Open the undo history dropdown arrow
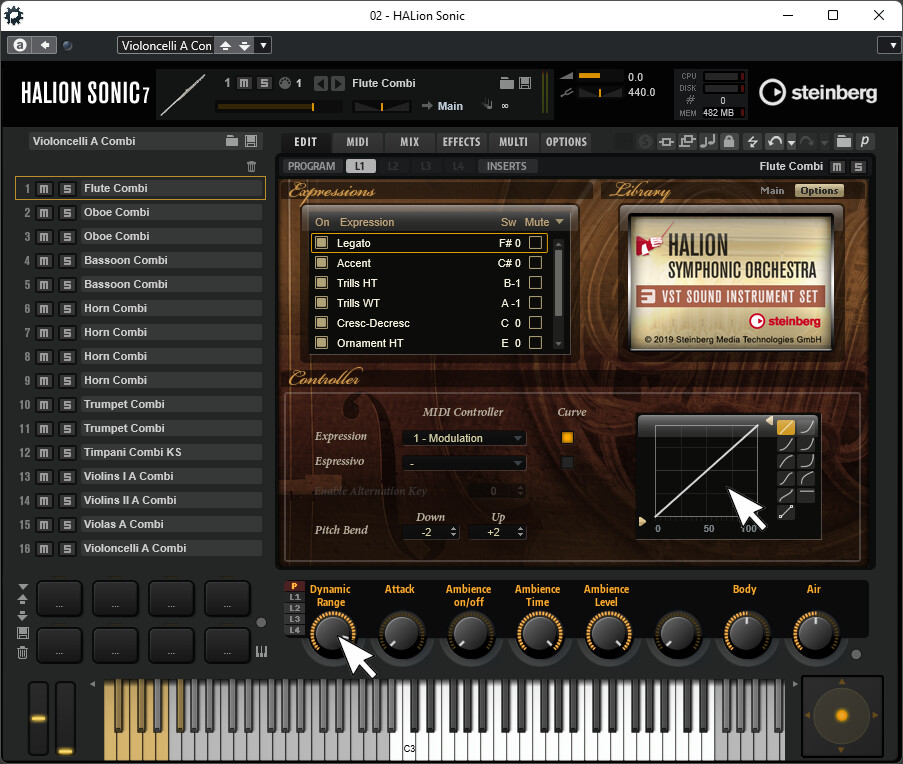This screenshot has height=764, width=903. click(x=792, y=142)
